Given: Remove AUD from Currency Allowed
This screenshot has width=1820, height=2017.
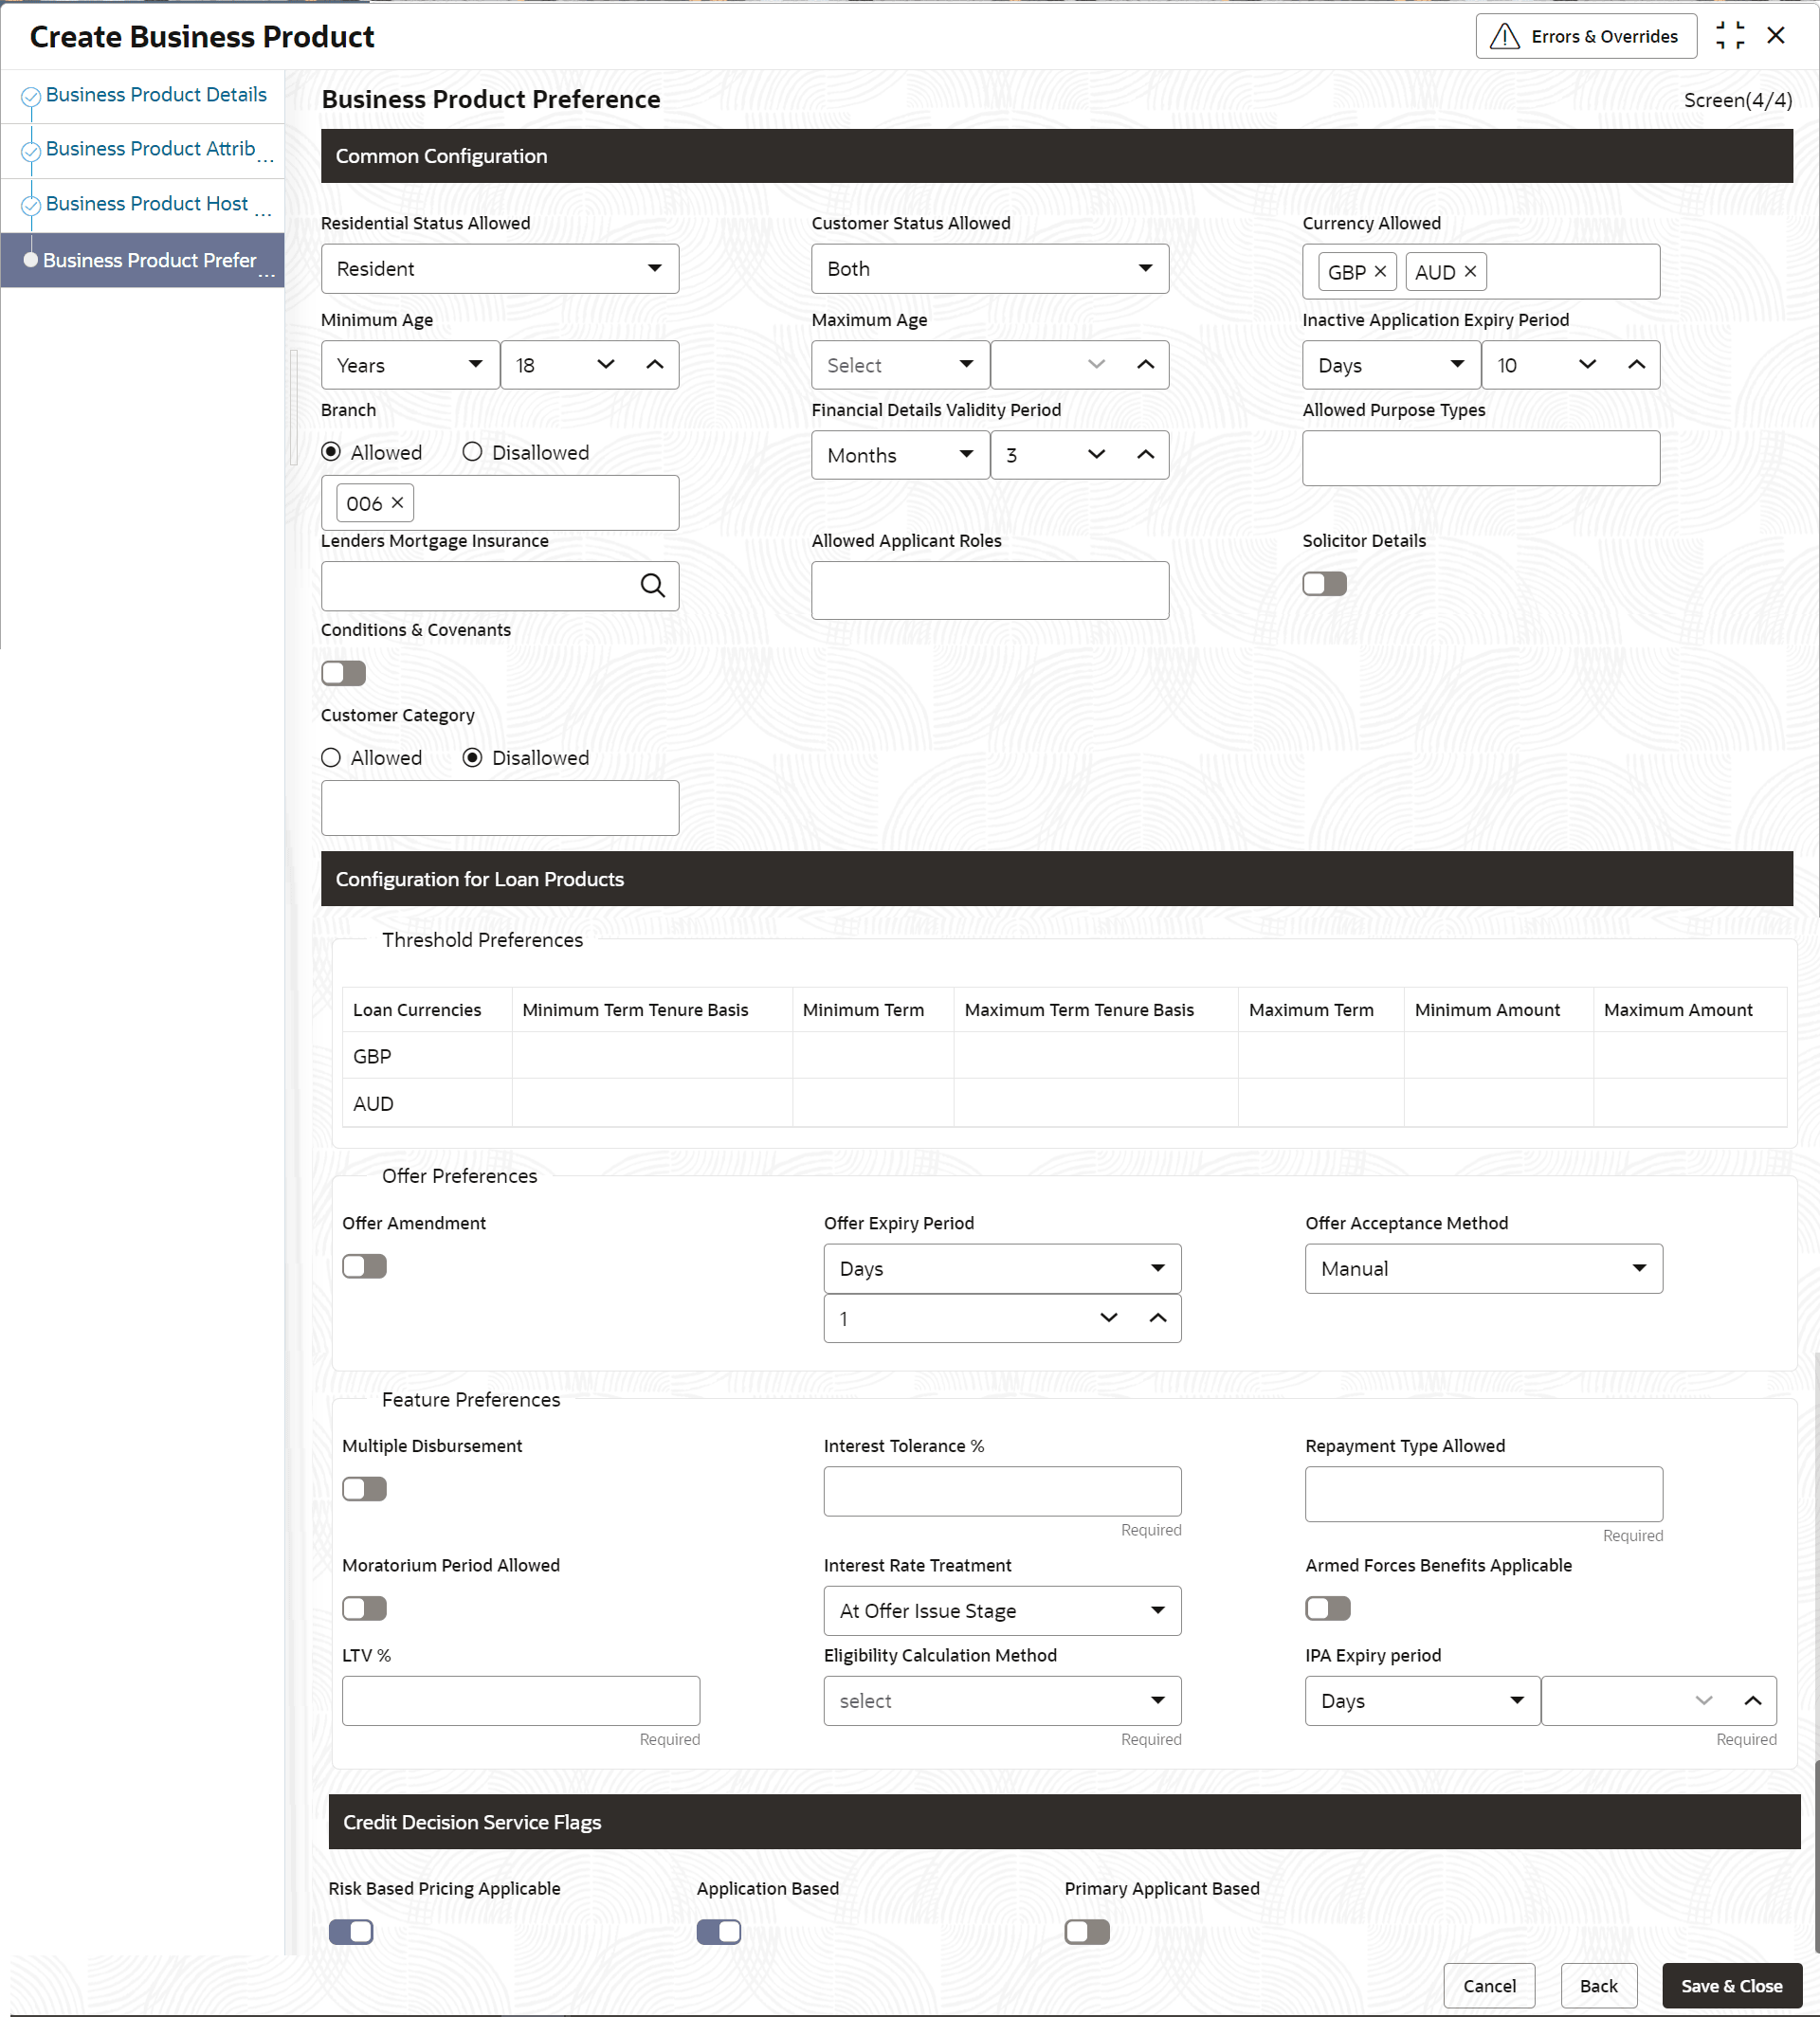Looking at the screenshot, I should [x=1470, y=272].
